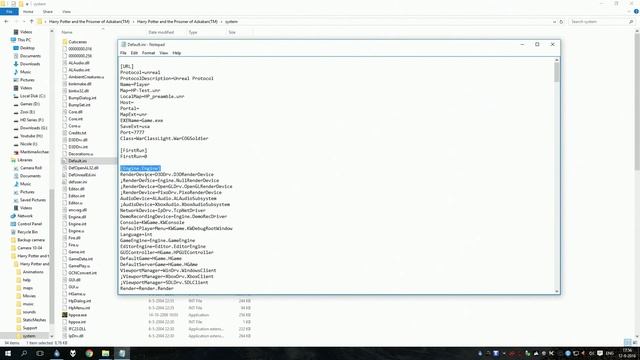Viewport: 640px width, 360px height.
Task: Switch to Explorer's Share ribbon tab
Action: pos(48,12)
